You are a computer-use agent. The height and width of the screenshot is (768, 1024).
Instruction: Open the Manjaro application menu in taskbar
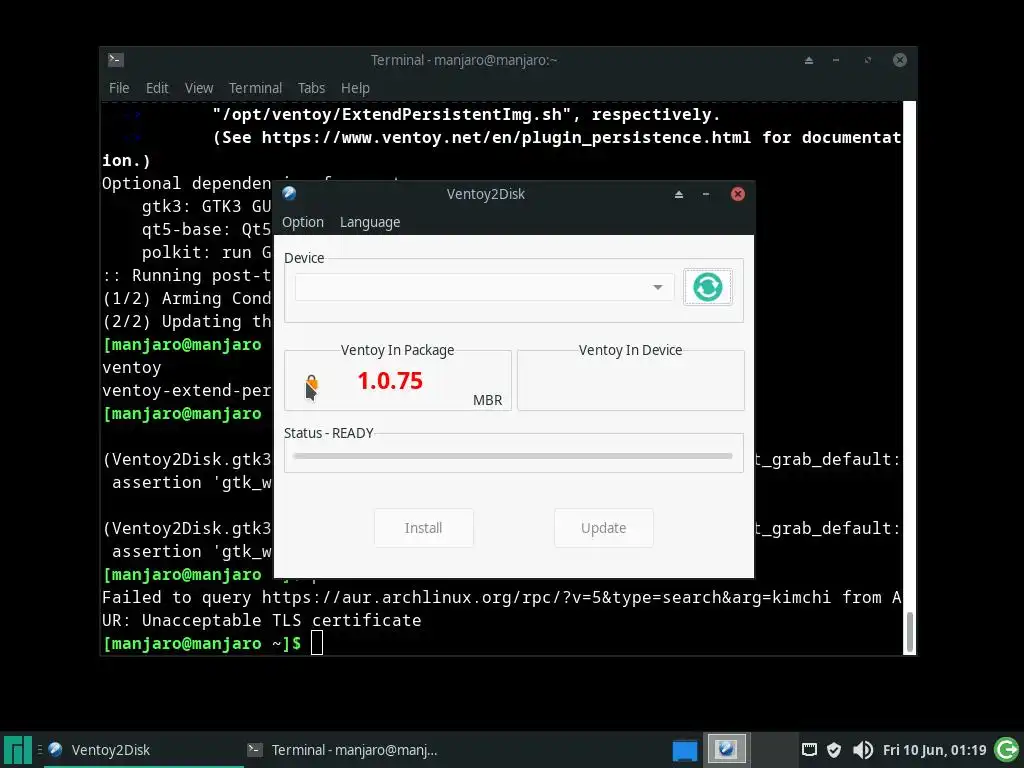point(17,750)
